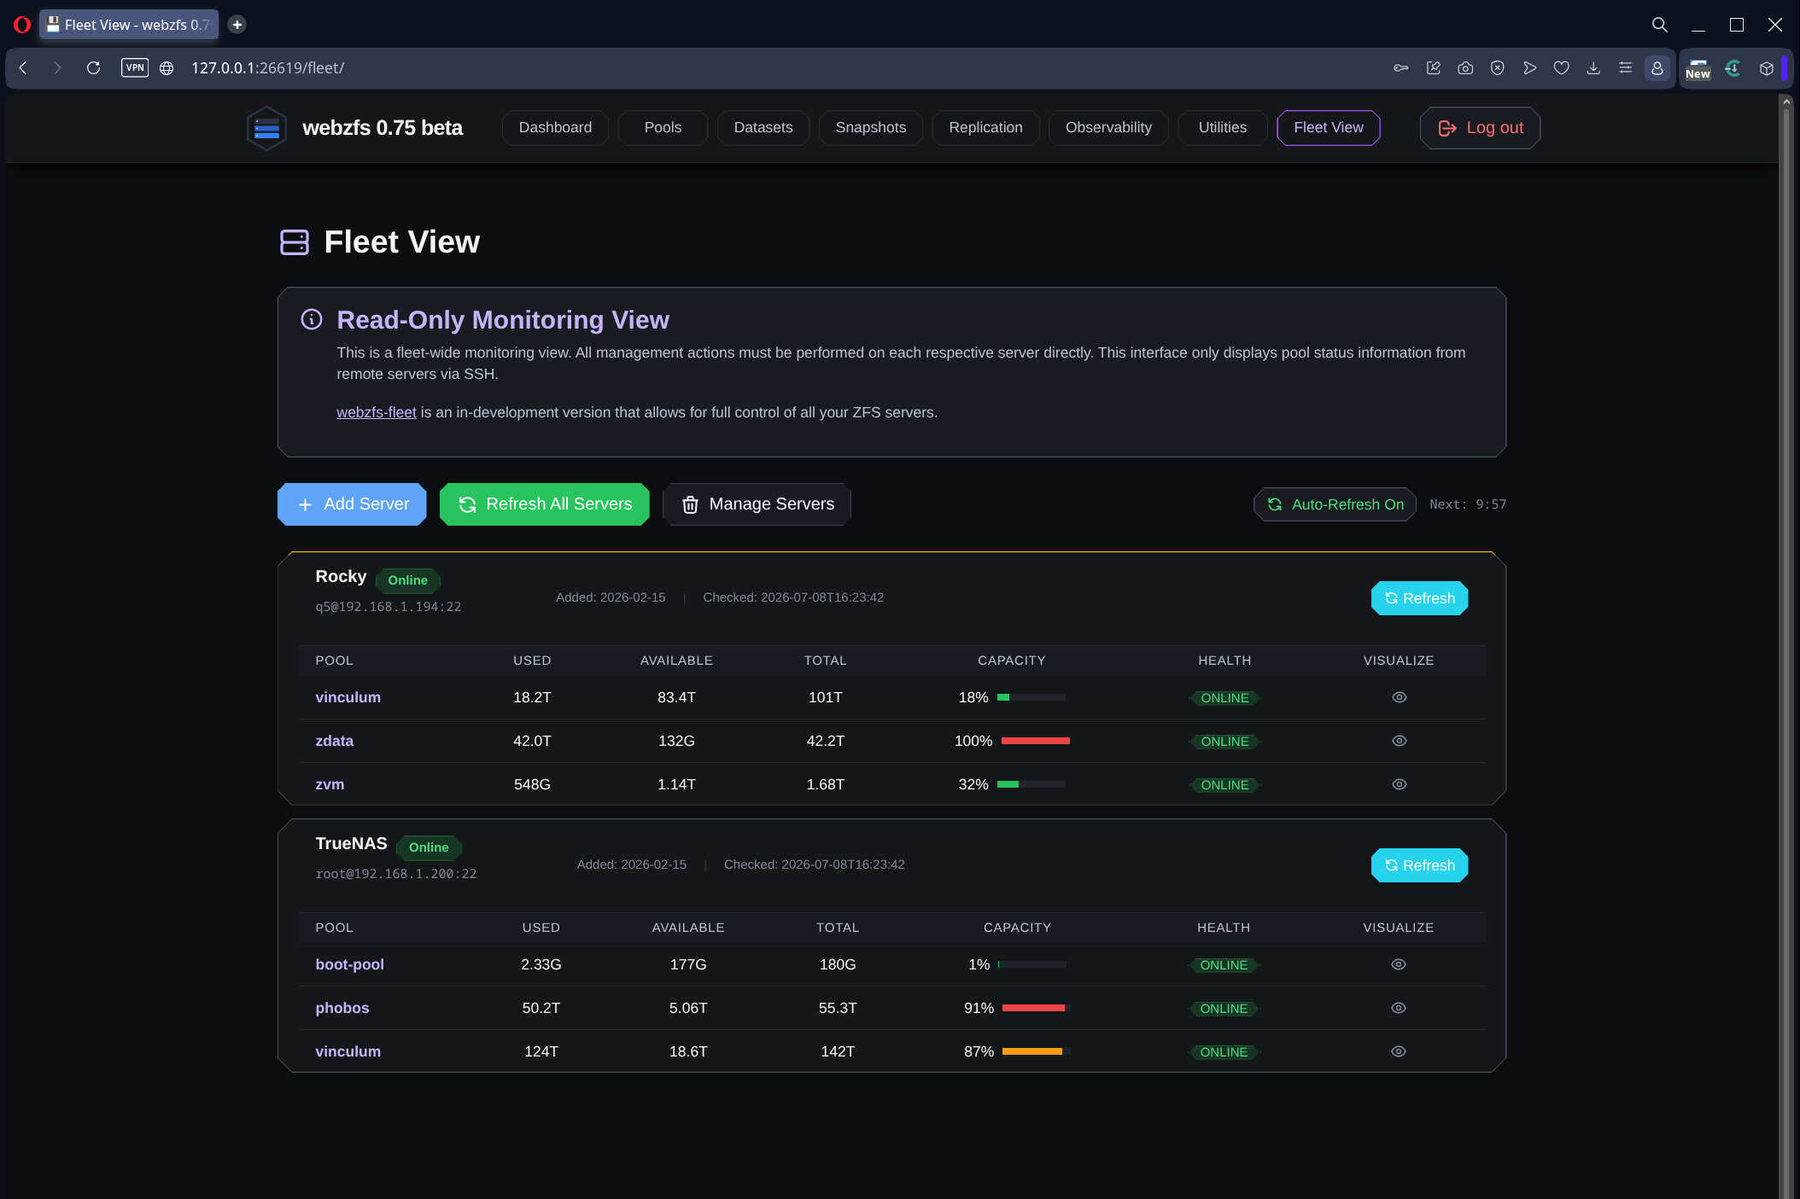Click the Rocky server Online status badge

coord(408,580)
